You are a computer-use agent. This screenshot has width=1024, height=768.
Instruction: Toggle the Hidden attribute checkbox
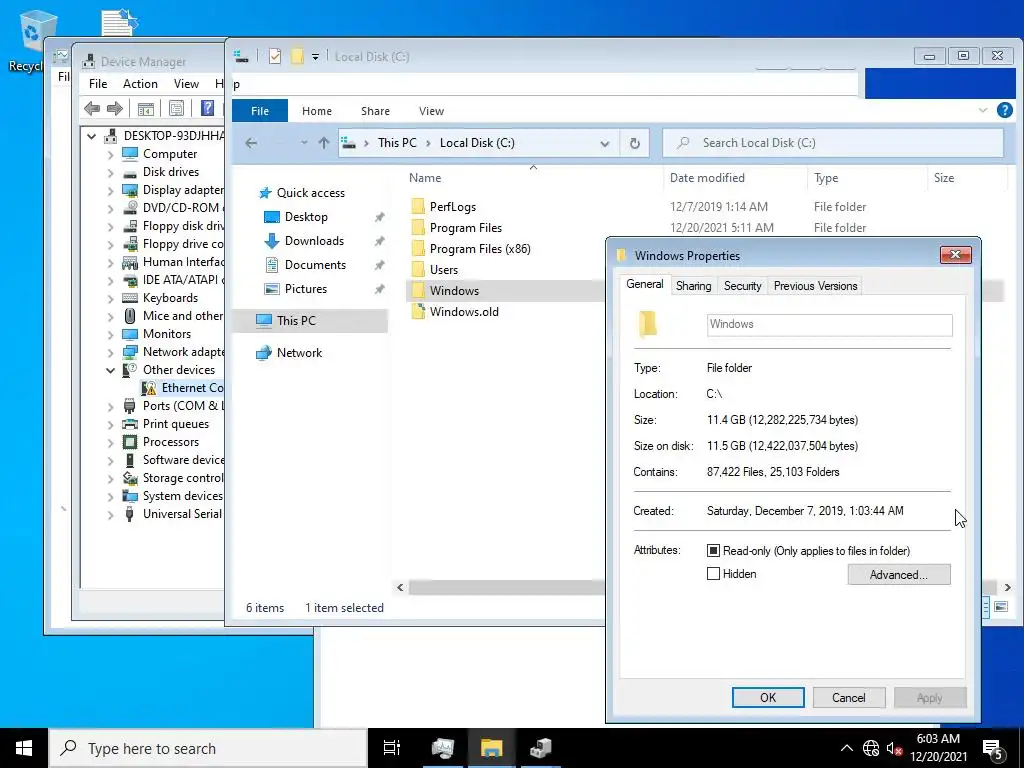click(714, 573)
